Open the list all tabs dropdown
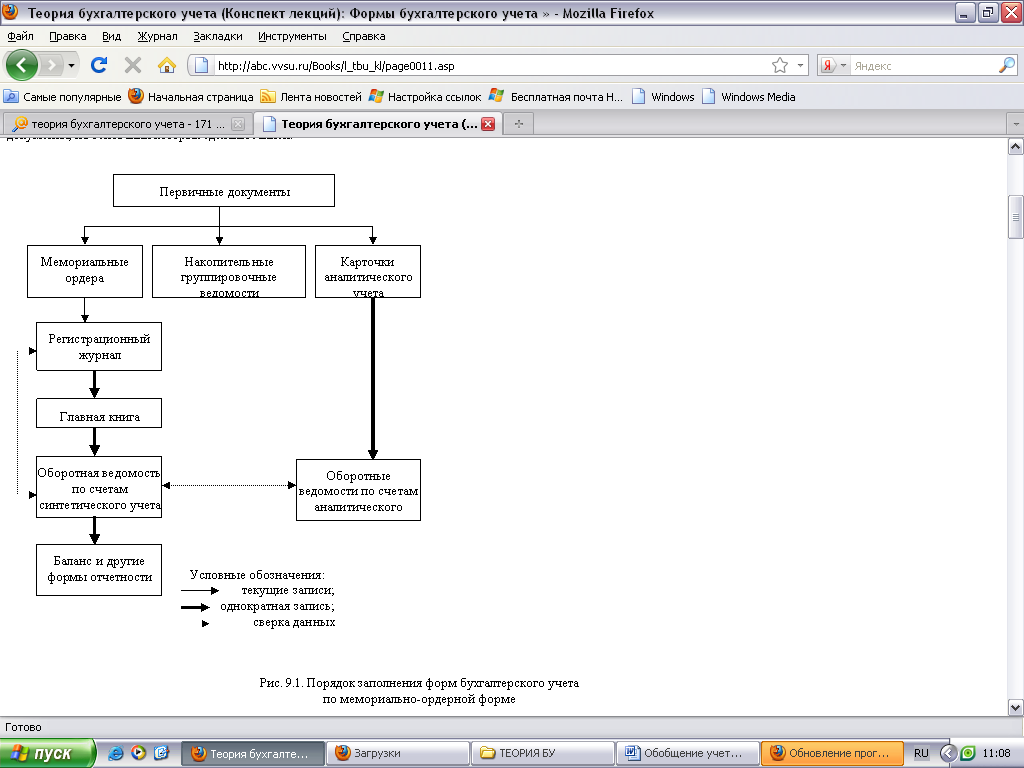Image resolution: width=1024 pixels, height=768 pixels. click(1016, 123)
